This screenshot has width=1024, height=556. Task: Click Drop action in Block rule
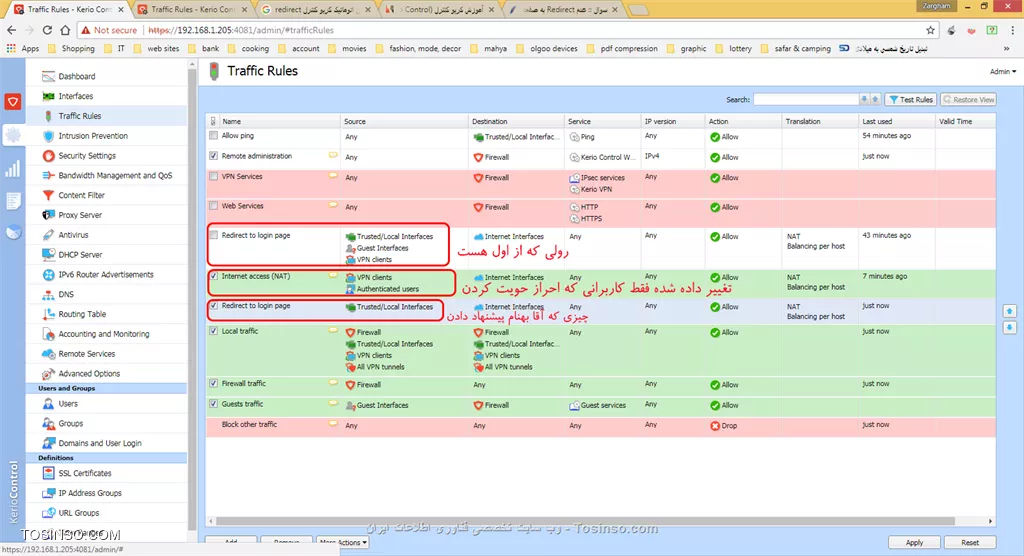pyautogui.click(x=724, y=425)
